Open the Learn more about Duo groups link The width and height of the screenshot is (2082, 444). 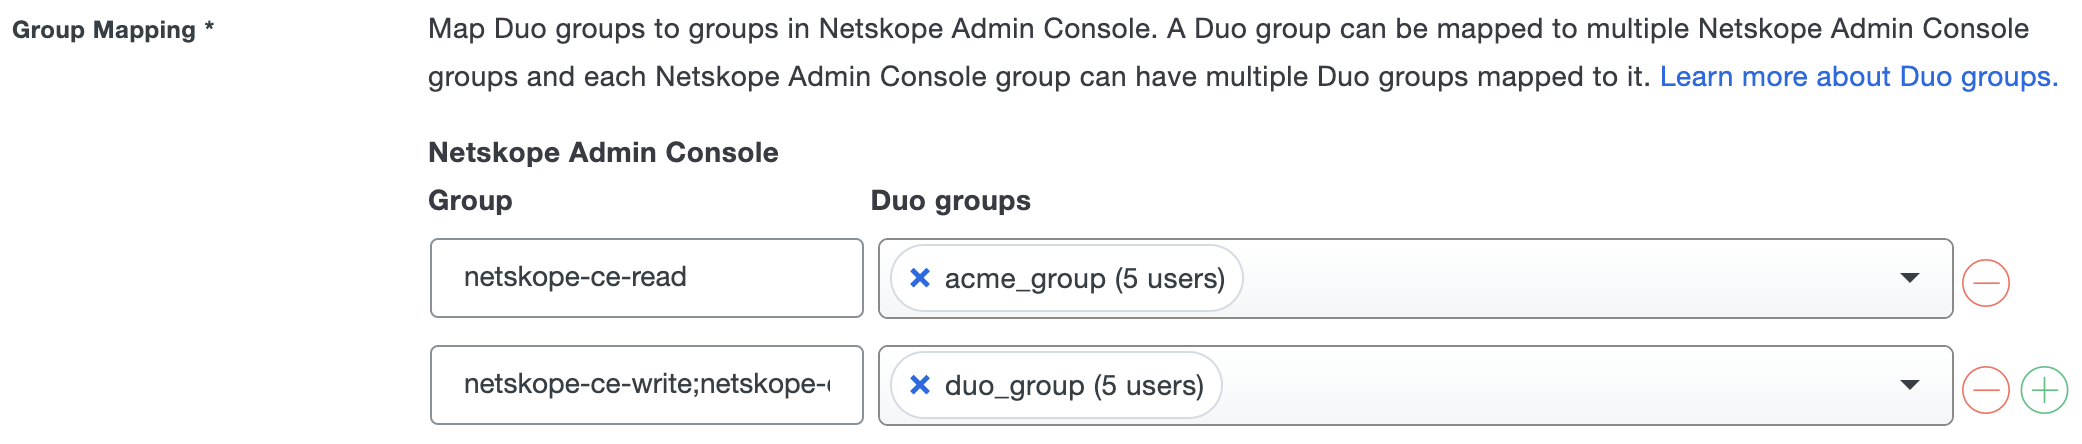(x=1858, y=77)
